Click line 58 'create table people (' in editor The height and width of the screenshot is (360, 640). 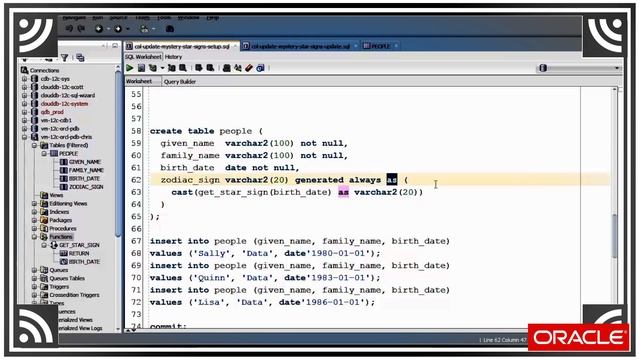[206, 131]
